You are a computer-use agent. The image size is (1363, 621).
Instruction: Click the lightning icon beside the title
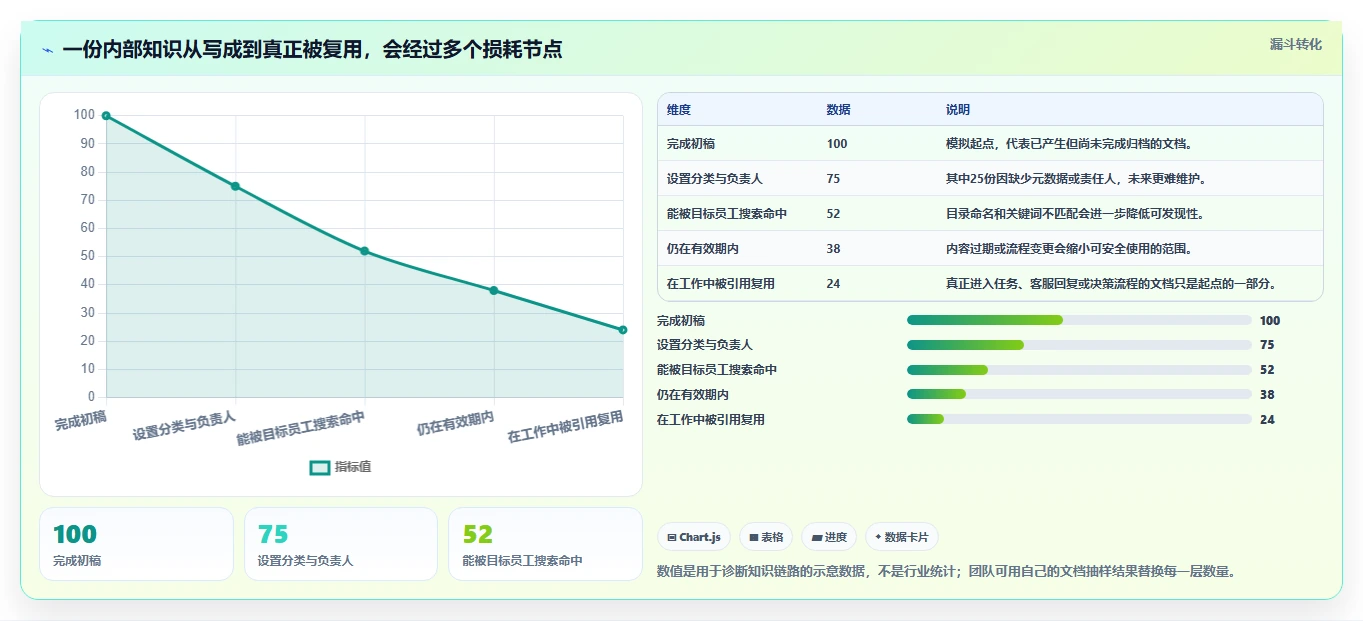tap(47, 50)
